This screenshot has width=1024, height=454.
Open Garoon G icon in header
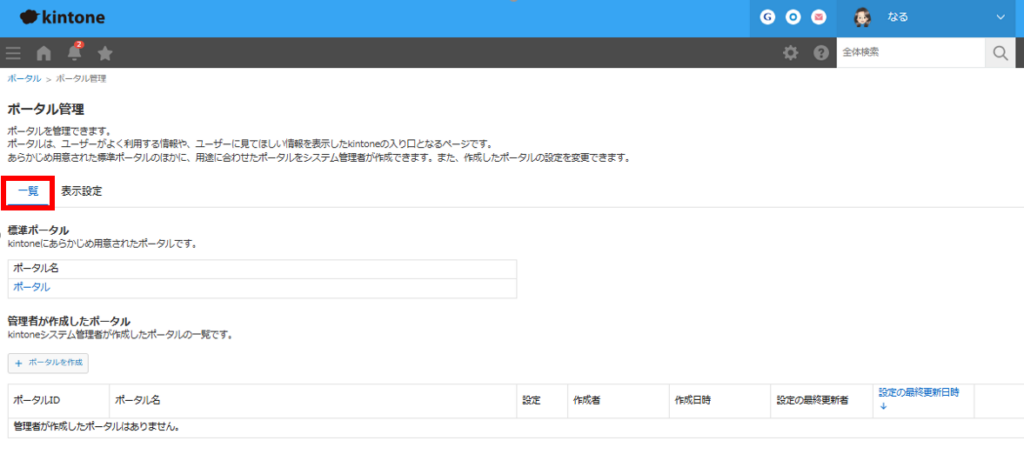(x=768, y=17)
